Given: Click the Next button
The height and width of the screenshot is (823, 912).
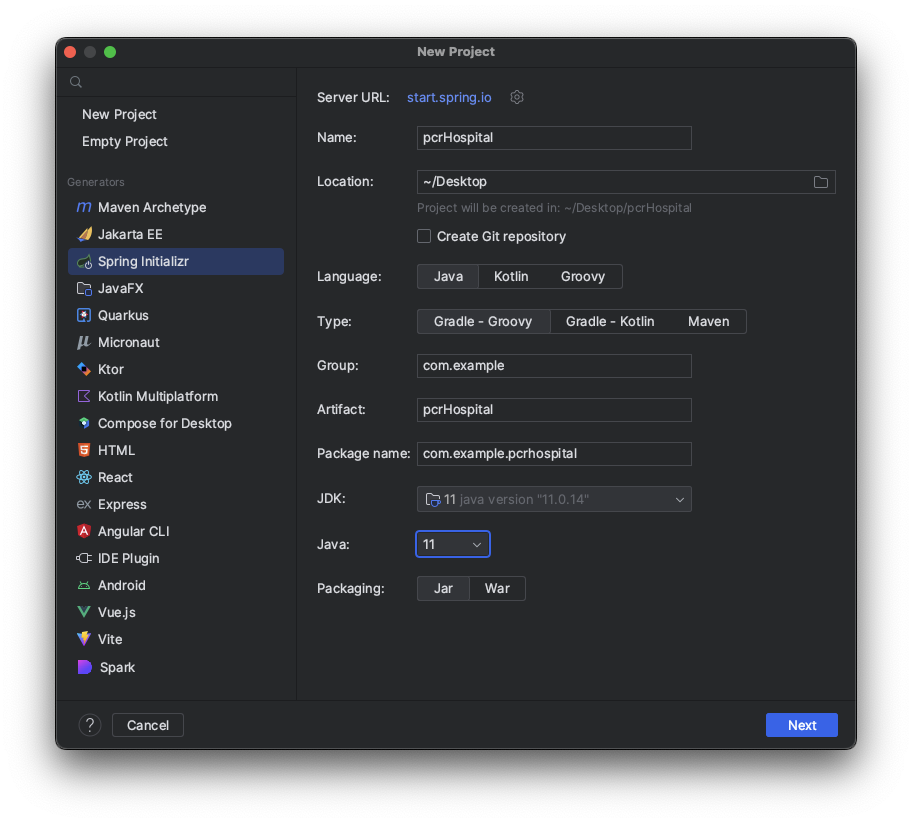Looking at the screenshot, I should [801, 725].
